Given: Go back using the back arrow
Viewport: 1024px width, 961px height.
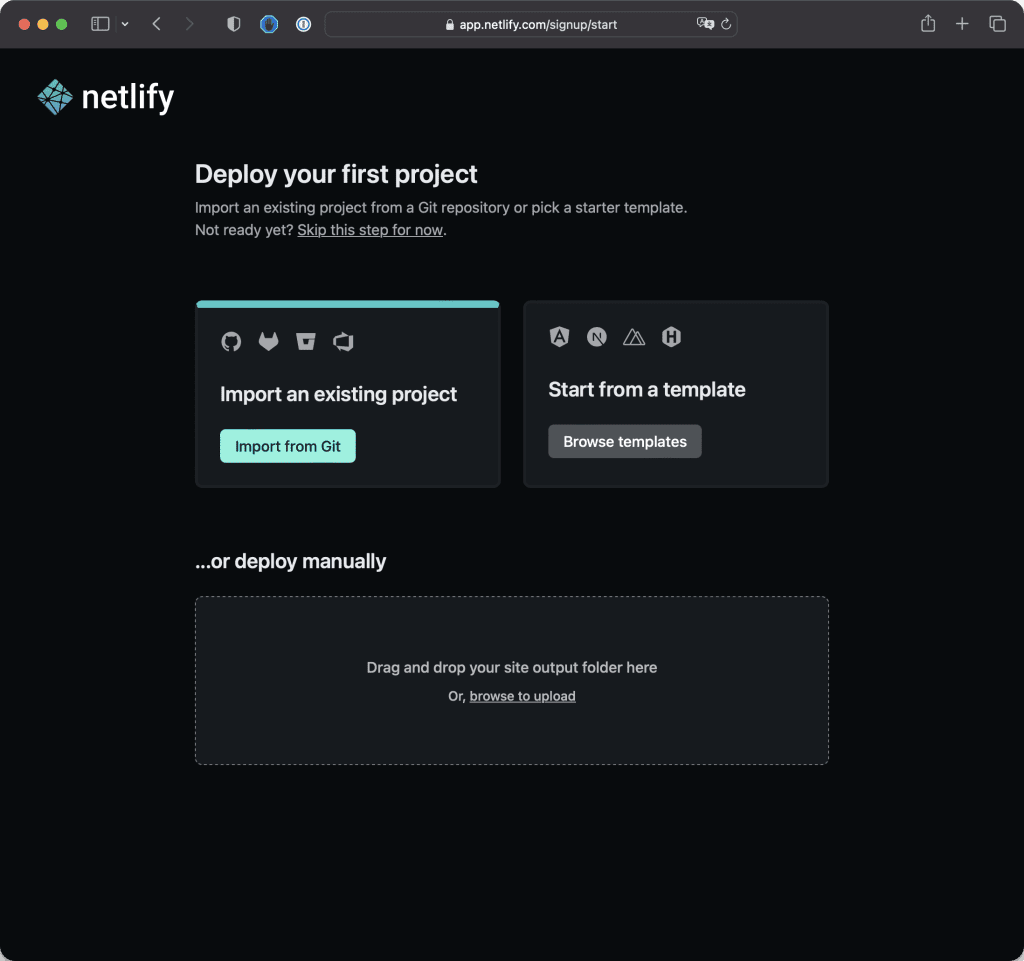Looking at the screenshot, I should click(x=156, y=23).
